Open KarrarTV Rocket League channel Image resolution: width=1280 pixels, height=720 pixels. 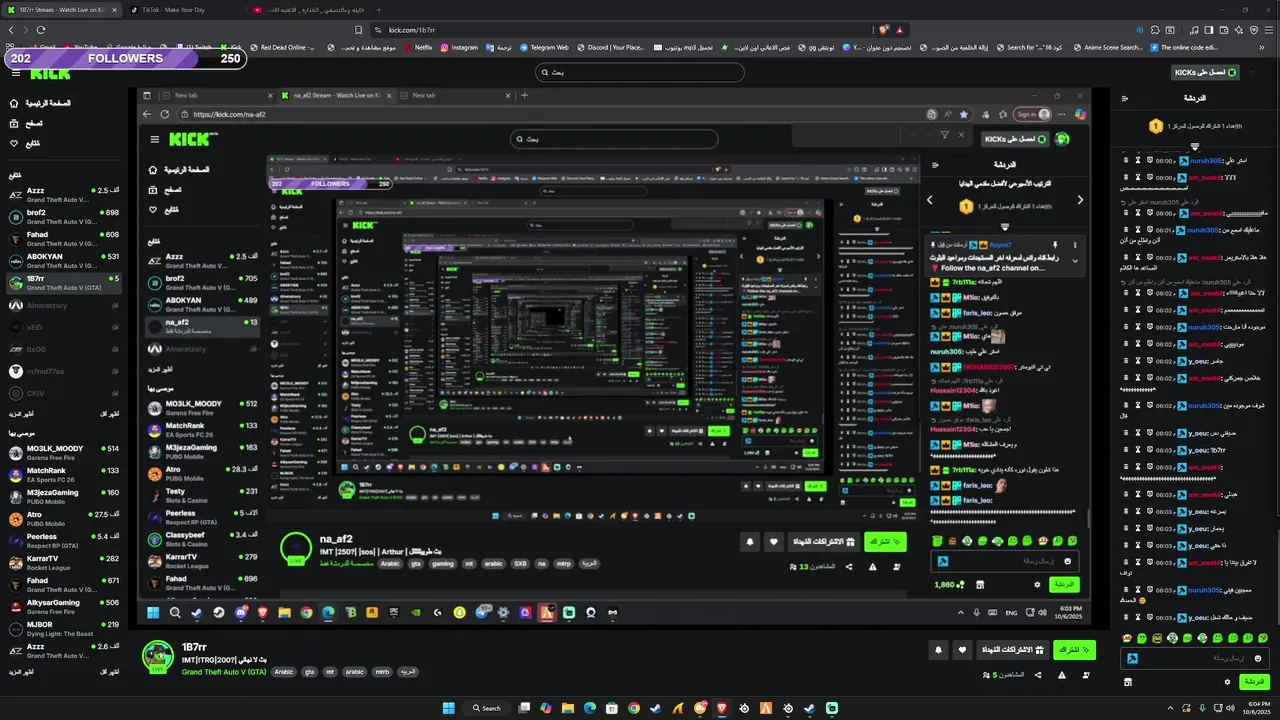(64, 563)
